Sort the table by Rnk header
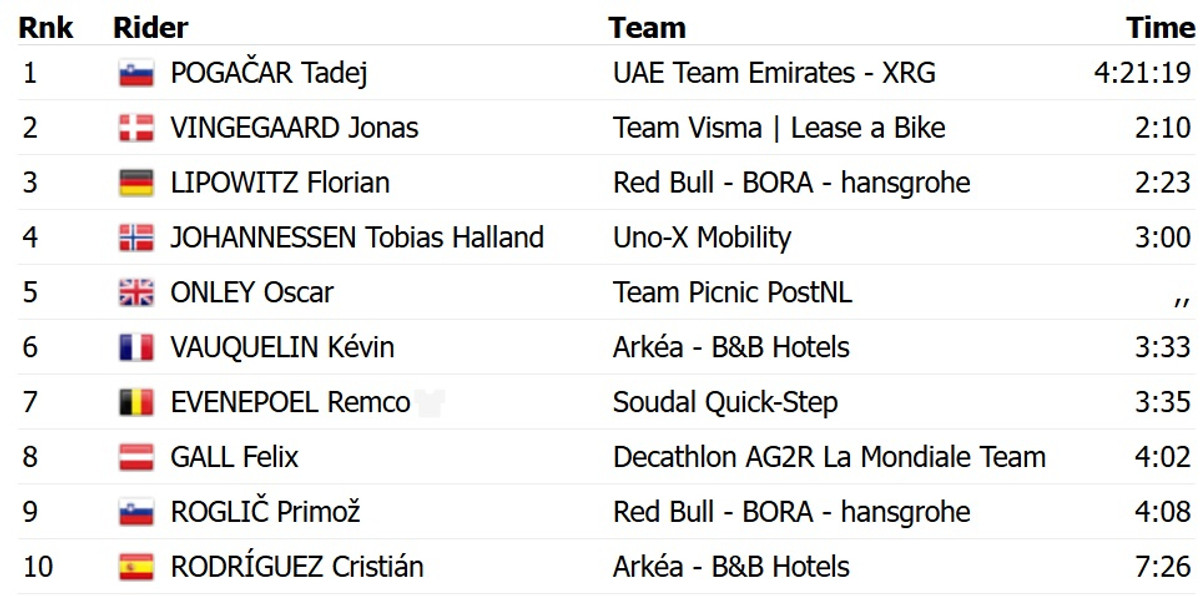Viewport: 1200px width, 596px height. (x=46, y=27)
